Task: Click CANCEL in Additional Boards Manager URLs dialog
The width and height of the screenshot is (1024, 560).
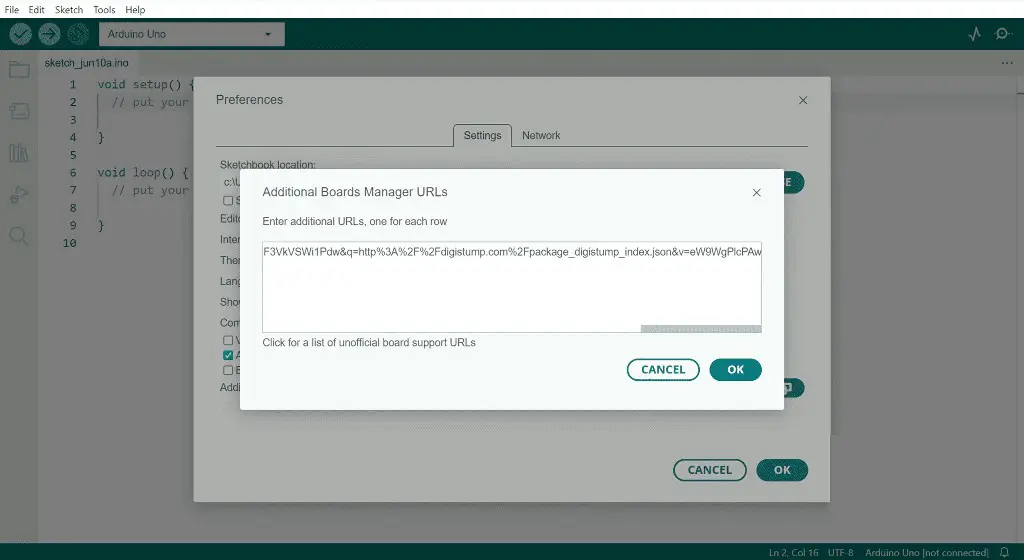Action: 663,369
